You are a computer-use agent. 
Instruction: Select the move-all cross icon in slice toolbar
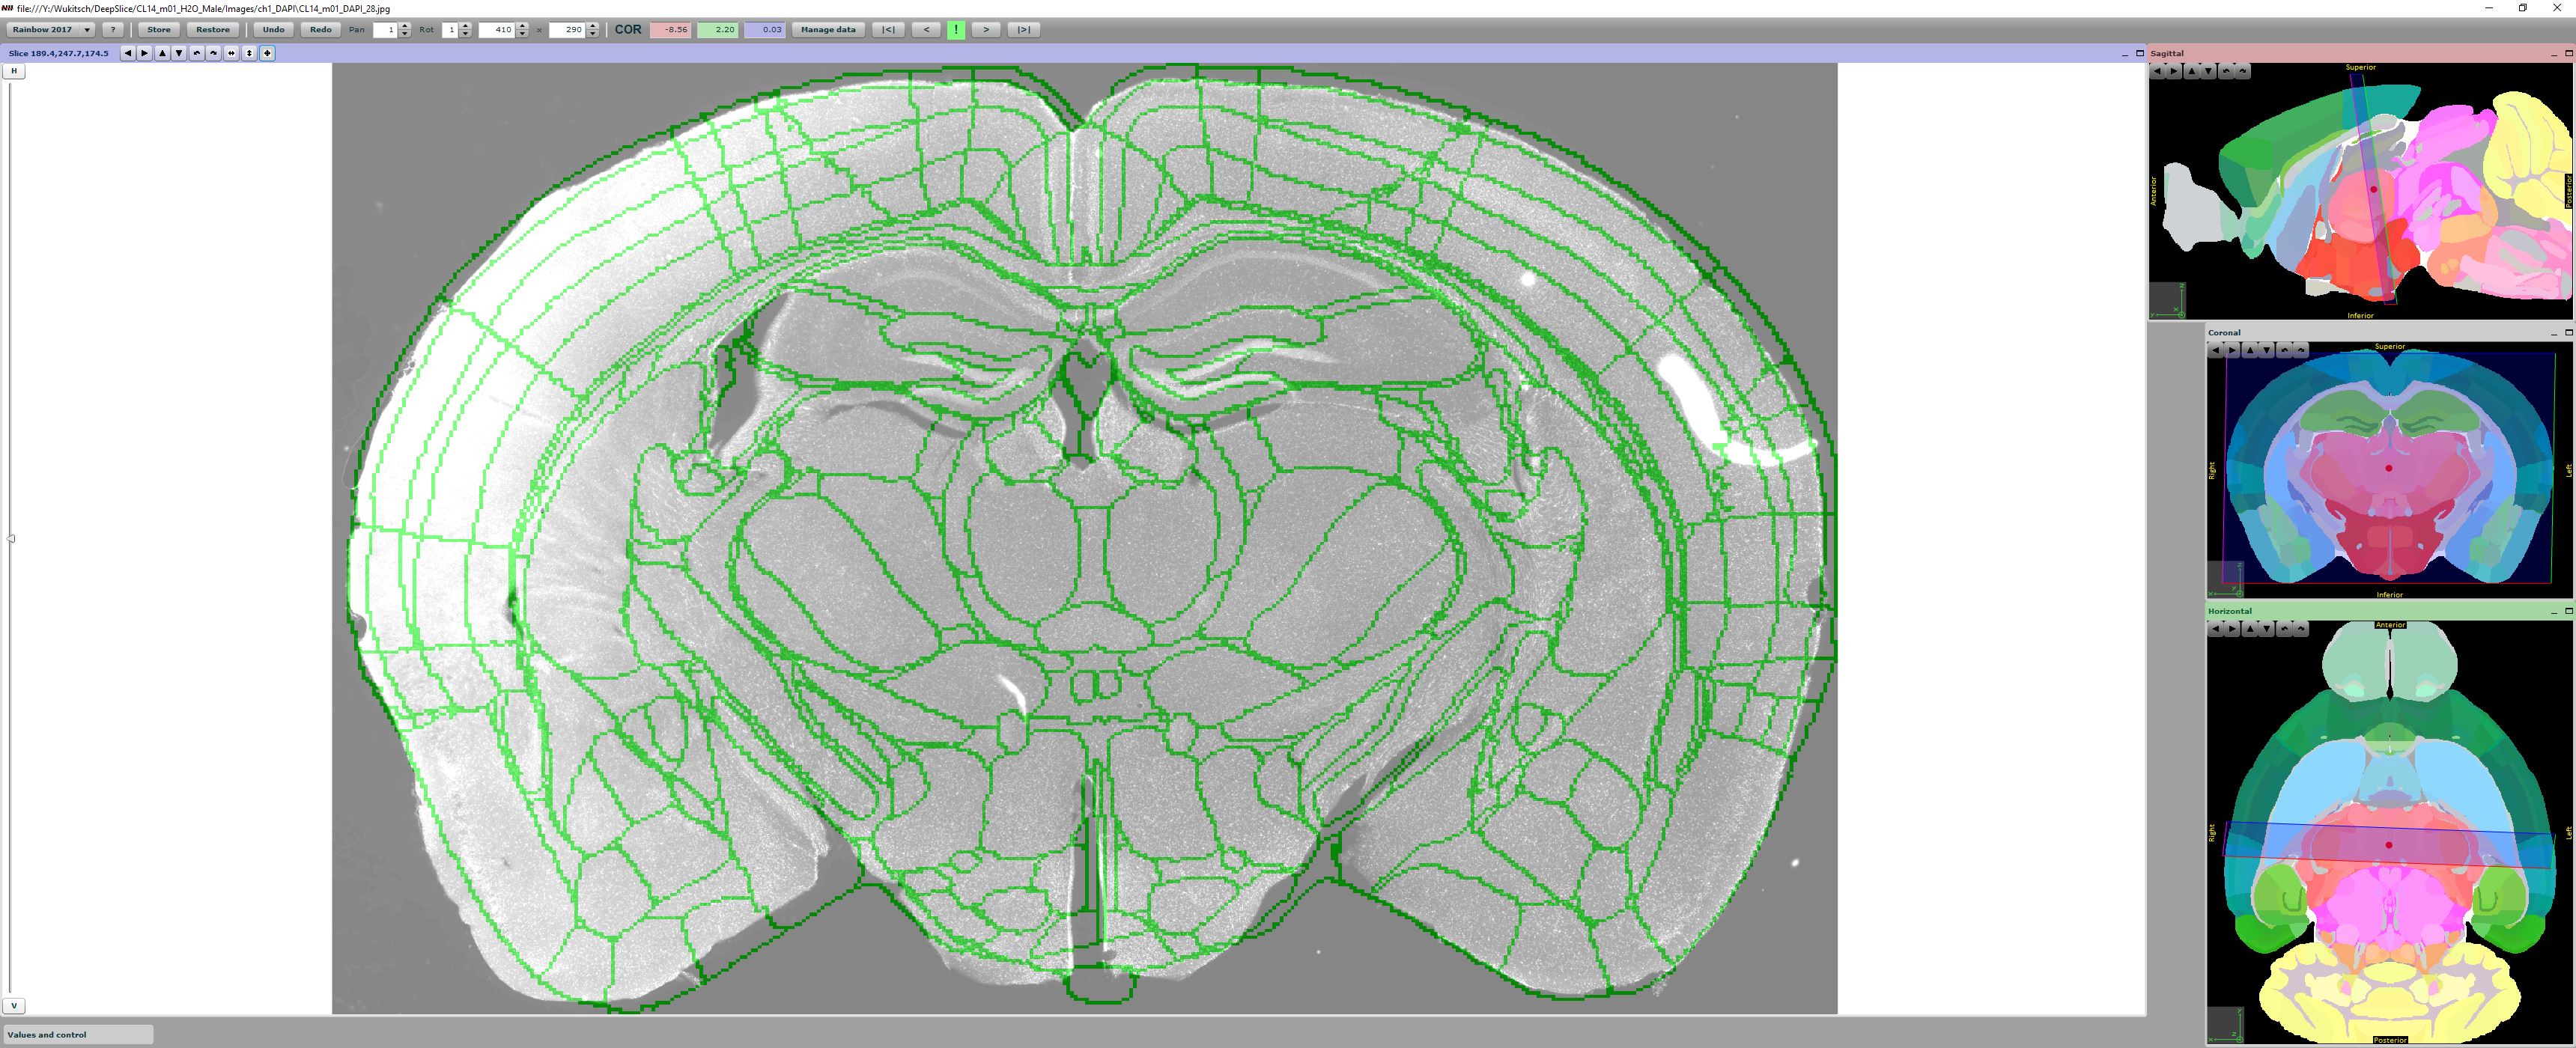click(x=267, y=53)
